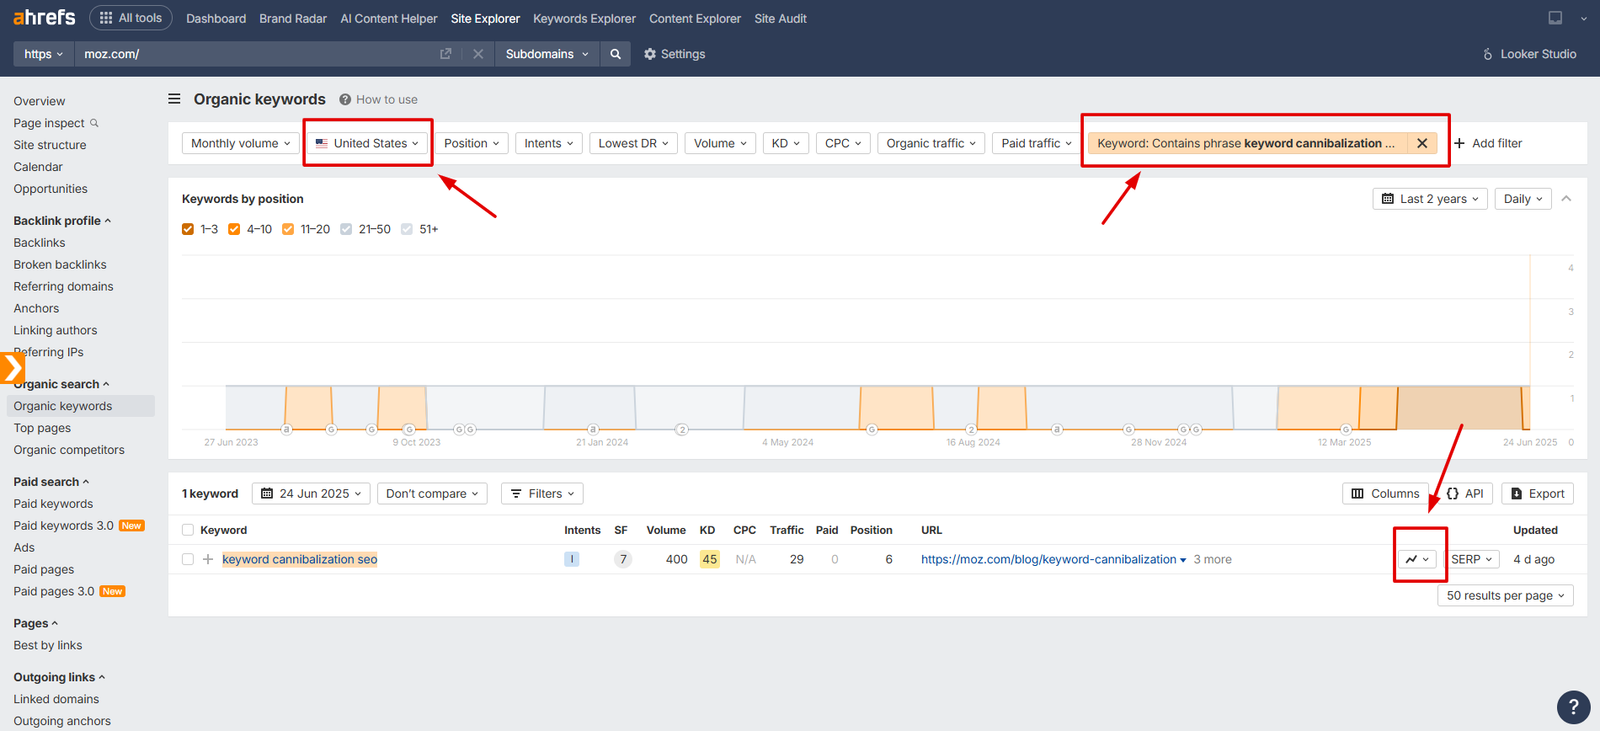1600x731 pixels.
Task: Go to Dashboard
Action: (x=216, y=18)
